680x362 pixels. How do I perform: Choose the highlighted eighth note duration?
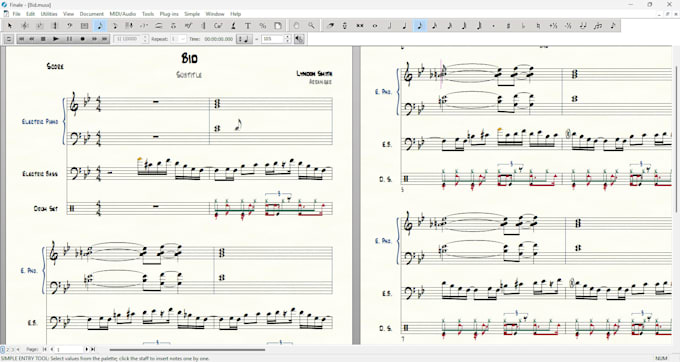420,26
